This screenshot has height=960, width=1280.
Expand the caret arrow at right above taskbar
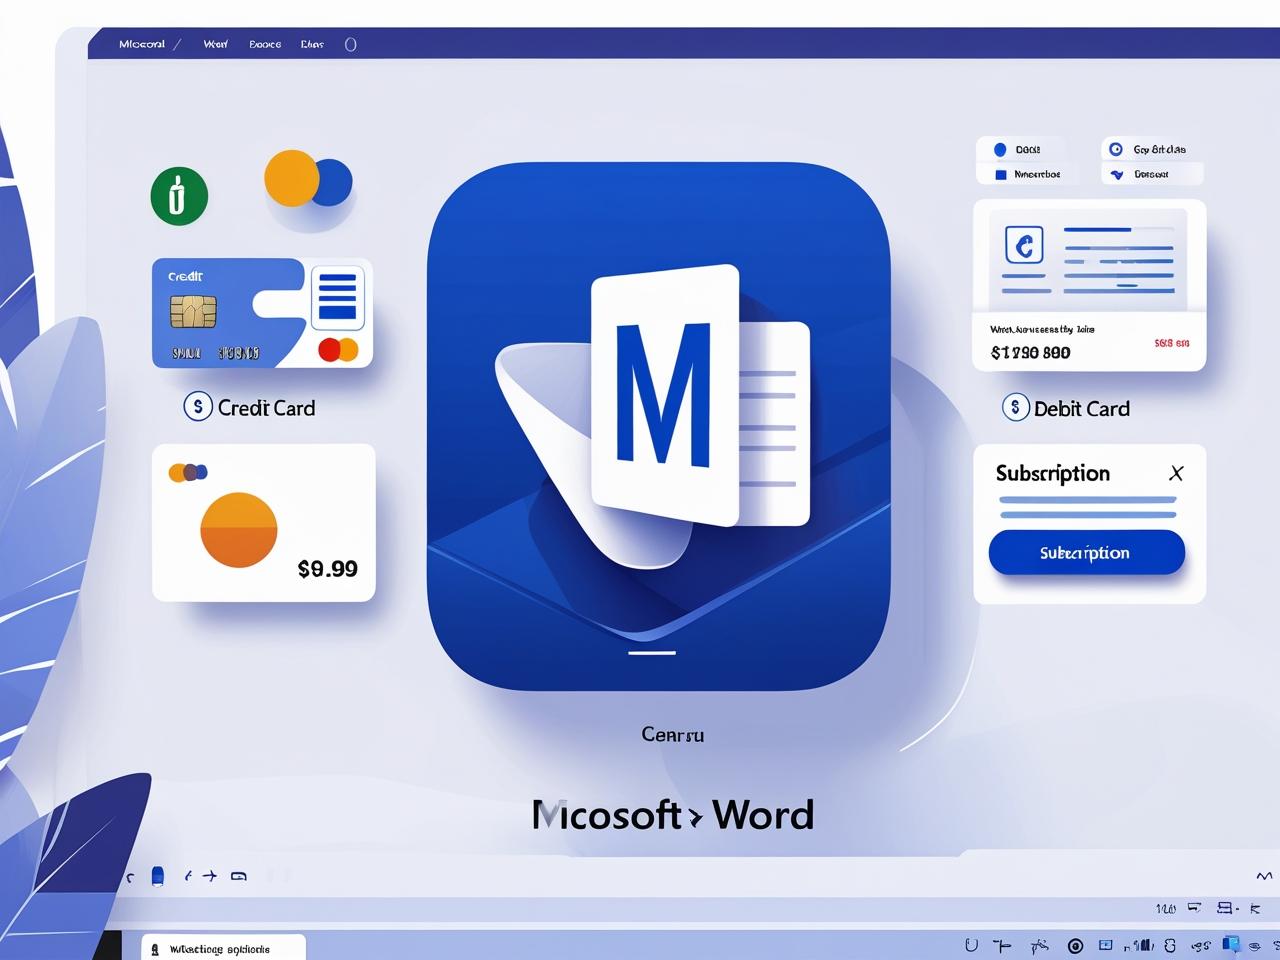(x=1263, y=876)
